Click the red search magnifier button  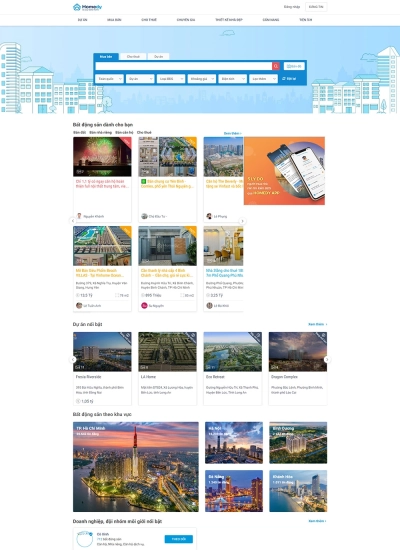pos(276,66)
